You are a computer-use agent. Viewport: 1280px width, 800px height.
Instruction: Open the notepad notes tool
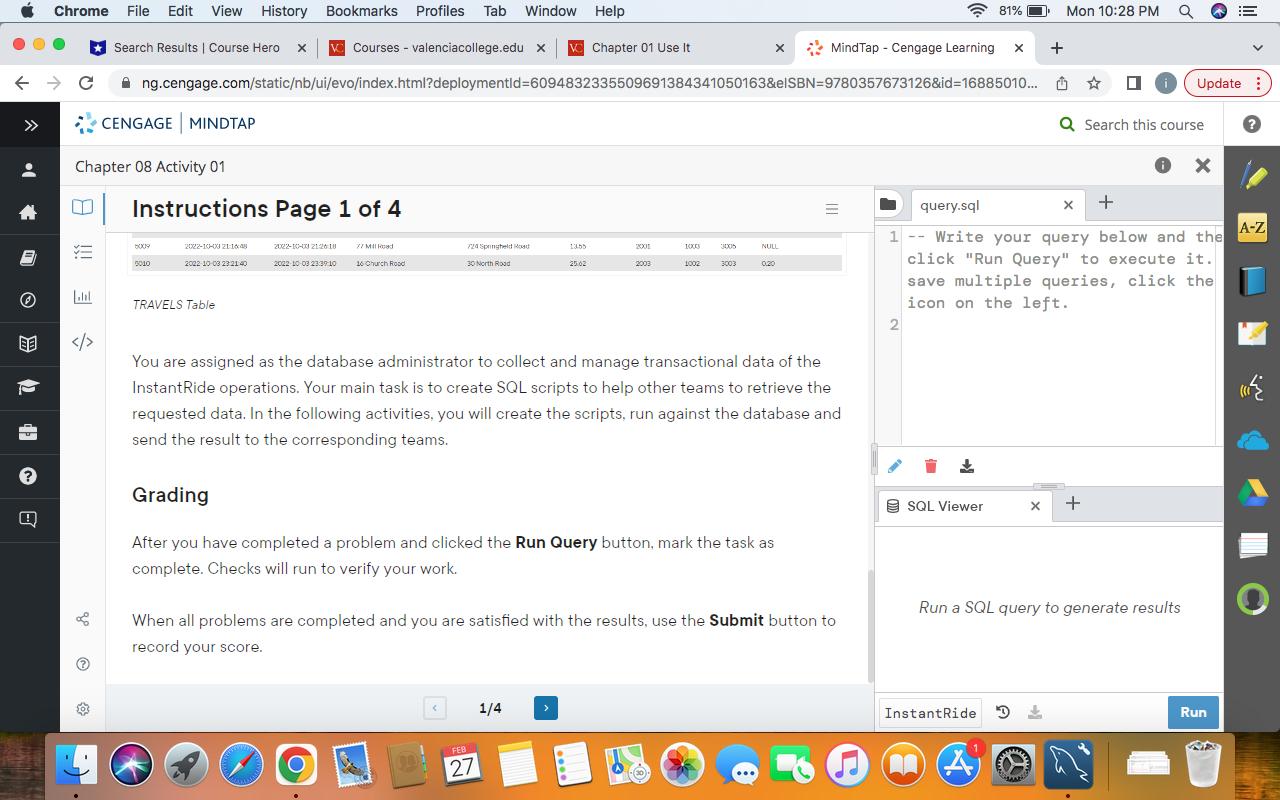click(1253, 334)
